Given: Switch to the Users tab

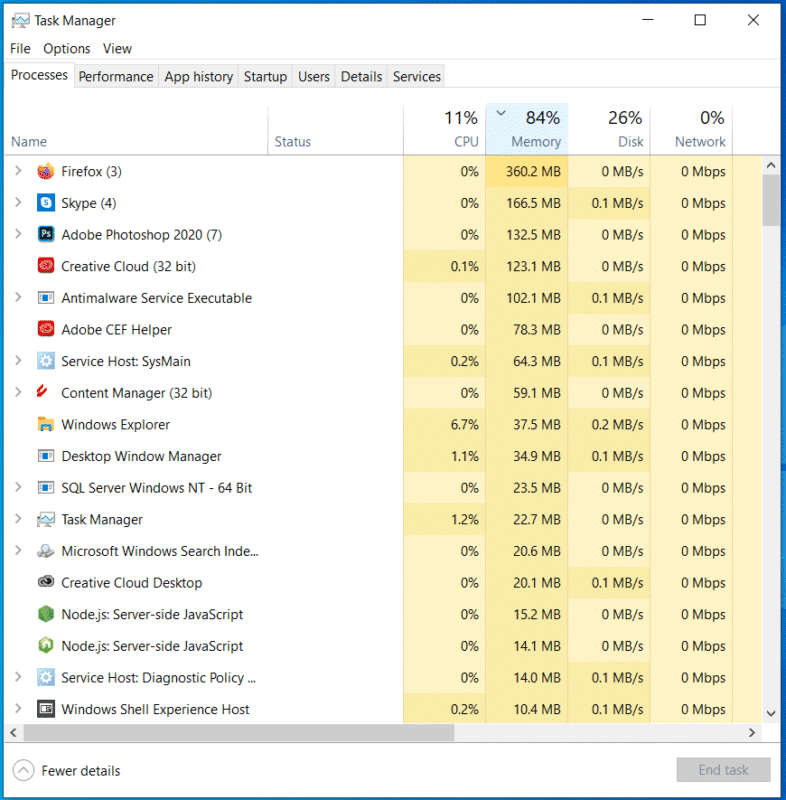Looking at the screenshot, I should pyautogui.click(x=314, y=77).
